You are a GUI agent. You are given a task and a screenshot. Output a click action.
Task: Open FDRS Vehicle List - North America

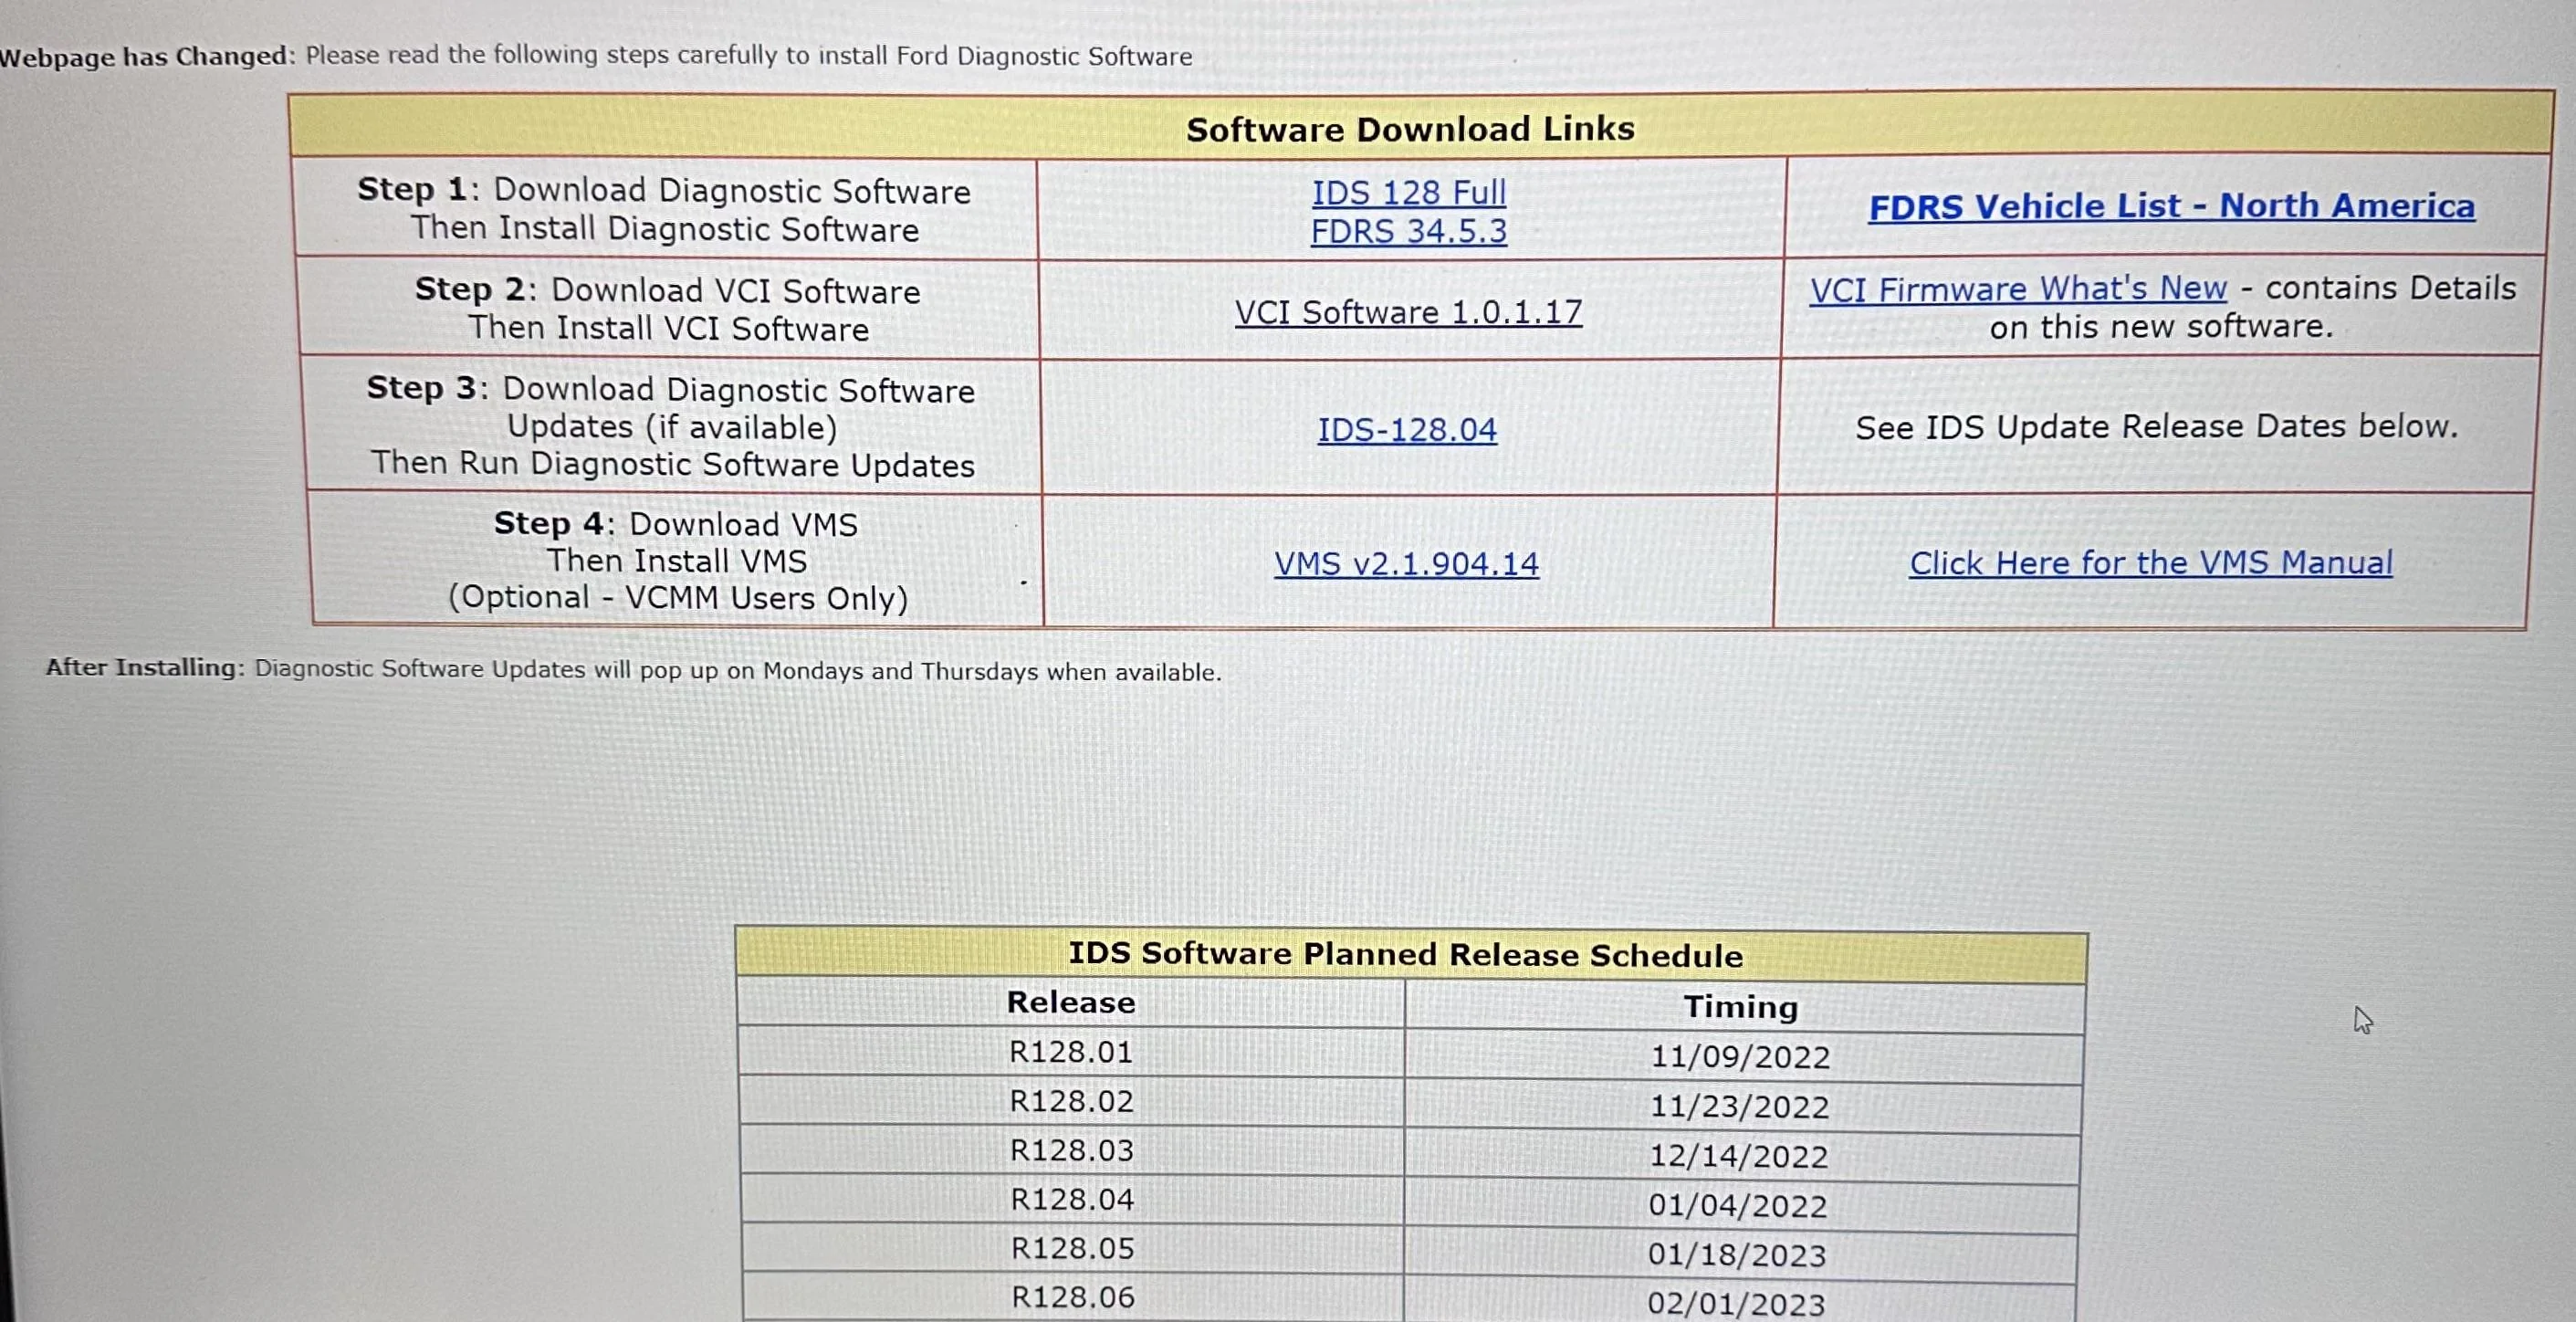(2170, 206)
